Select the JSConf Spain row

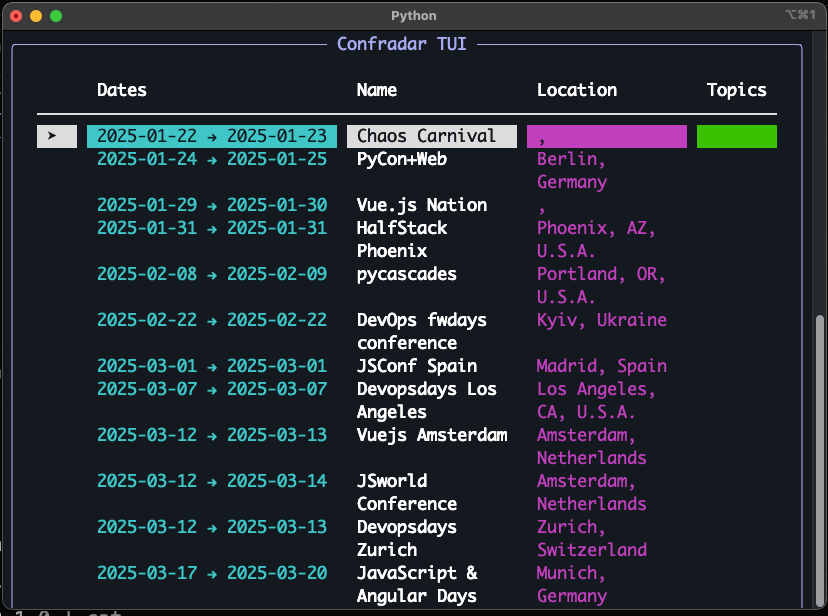click(407, 366)
